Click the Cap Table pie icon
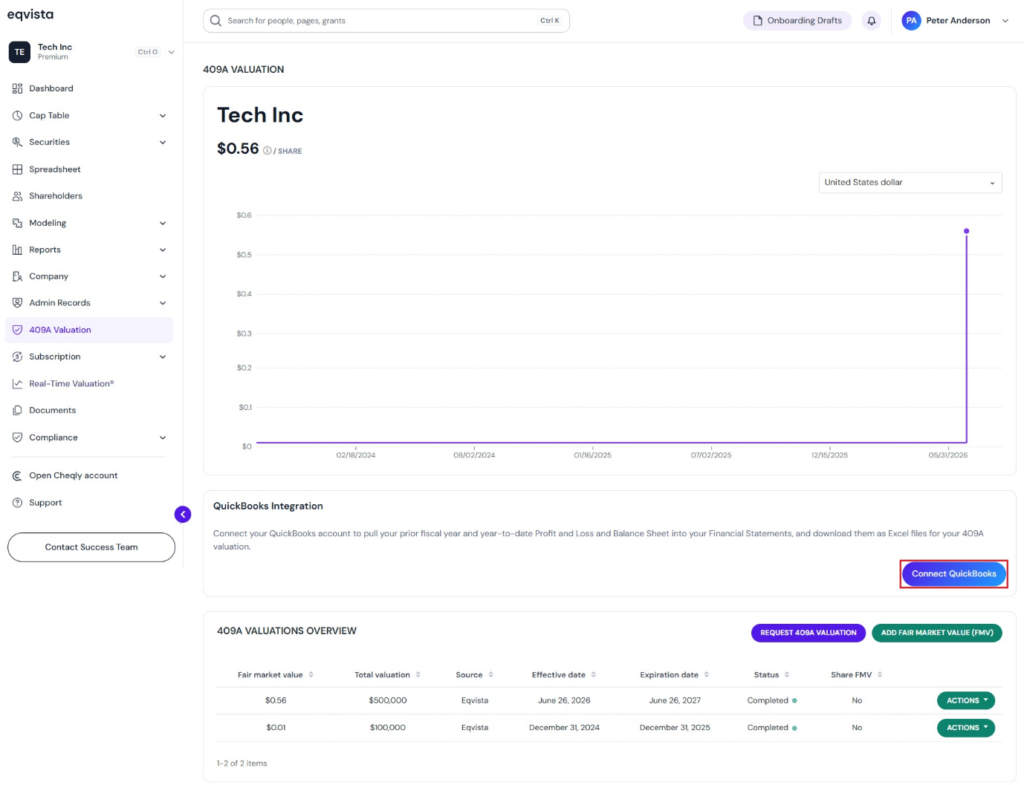1024x785 pixels. click(x=17, y=116)
